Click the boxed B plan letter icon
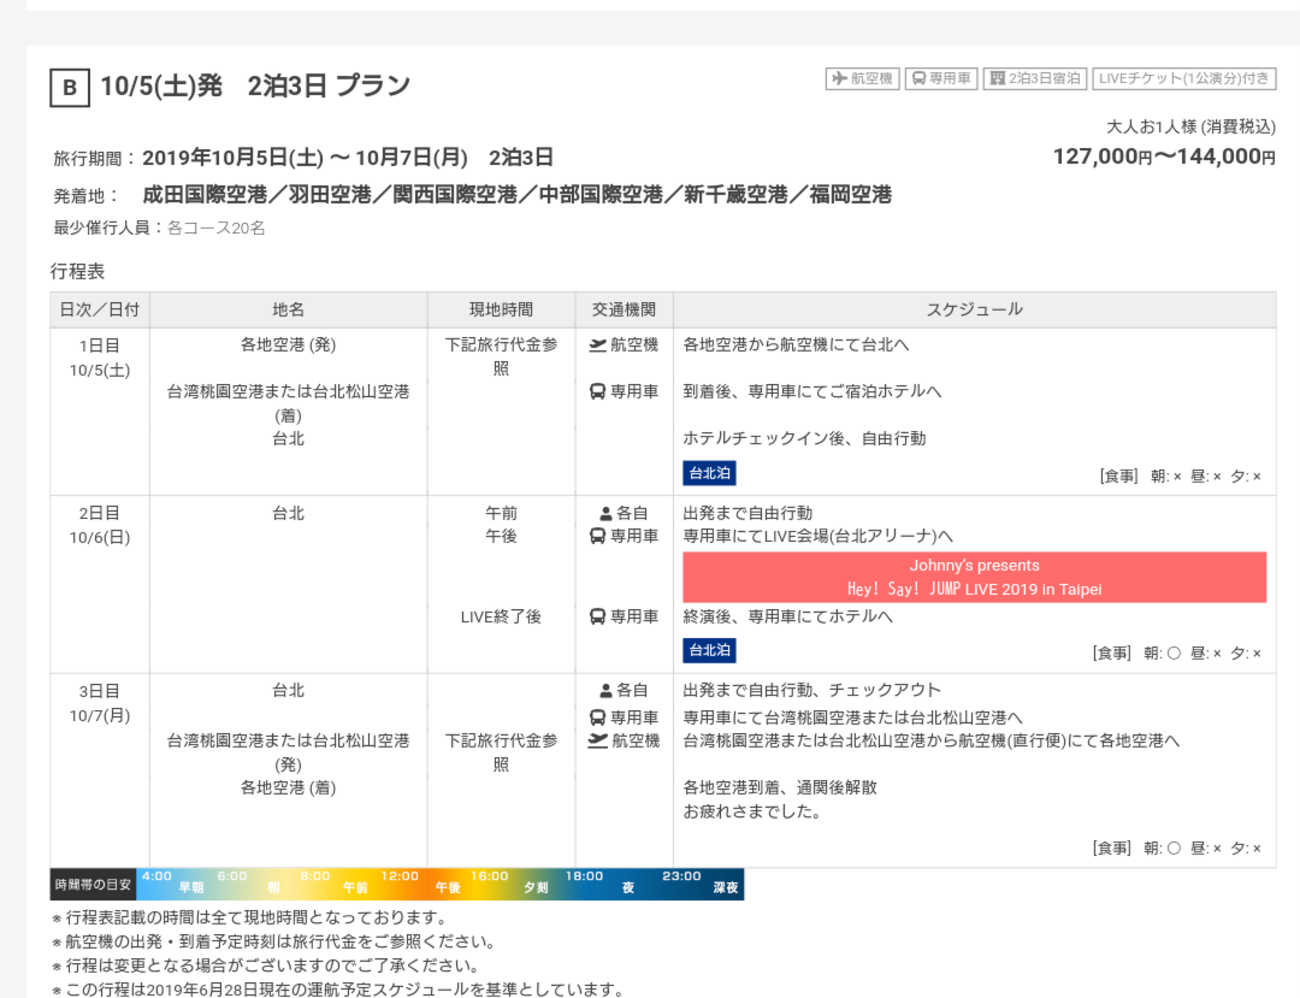The image size is (1300, 998). (x=70, y=87)
